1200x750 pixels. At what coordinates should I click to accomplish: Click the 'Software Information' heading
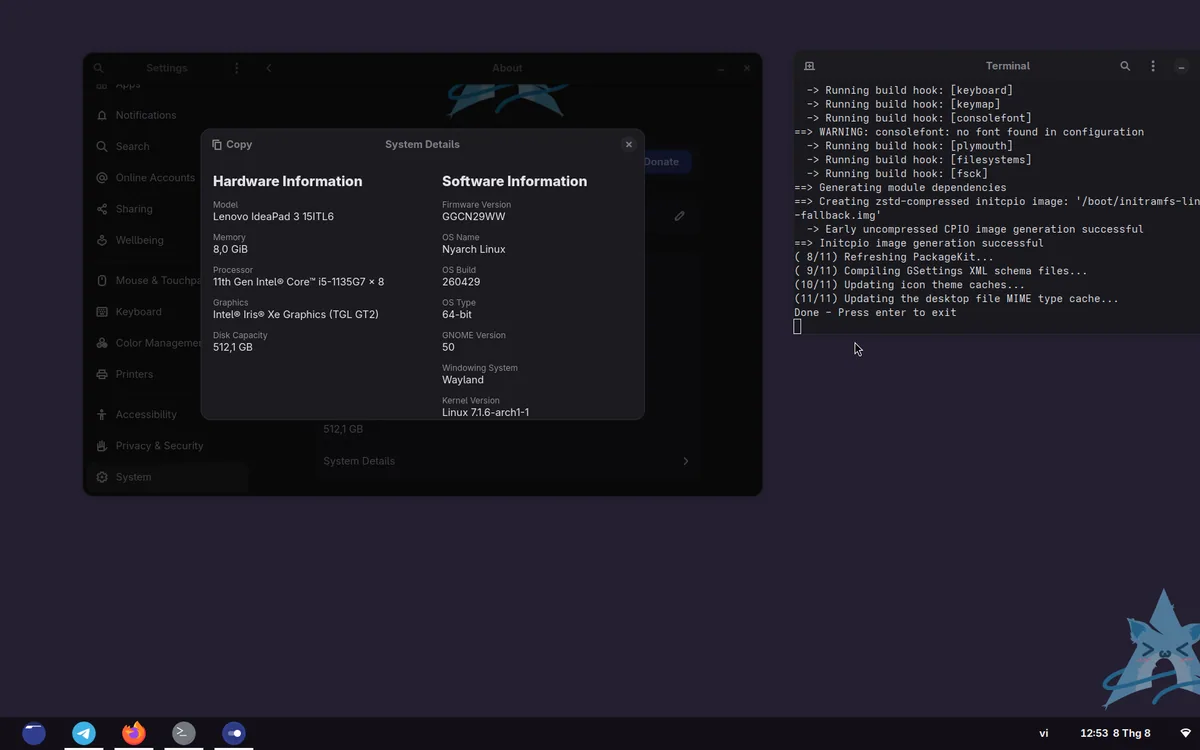(514, 181)
